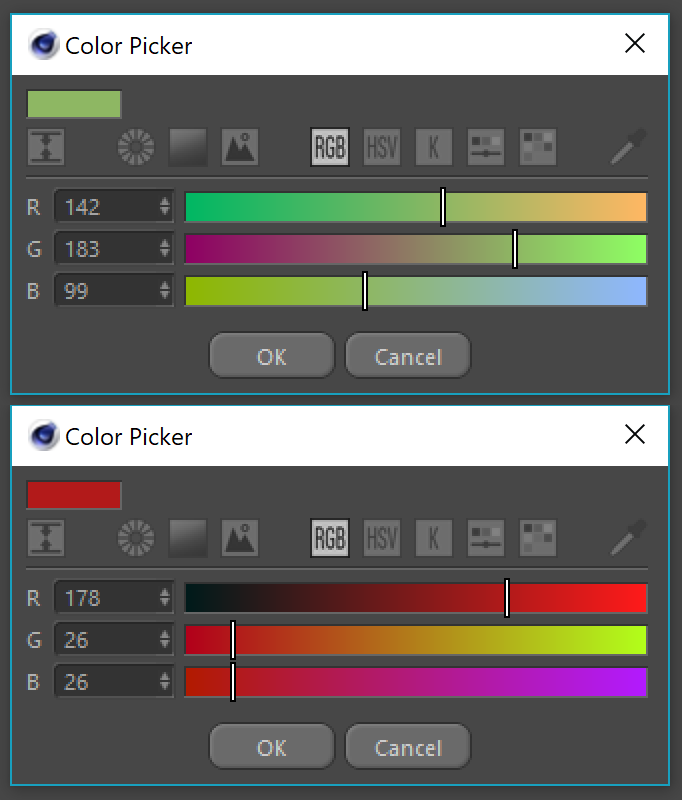Click the stepper arrows for B value 99
Screen dimensions: 682x800
pos(164,292)
